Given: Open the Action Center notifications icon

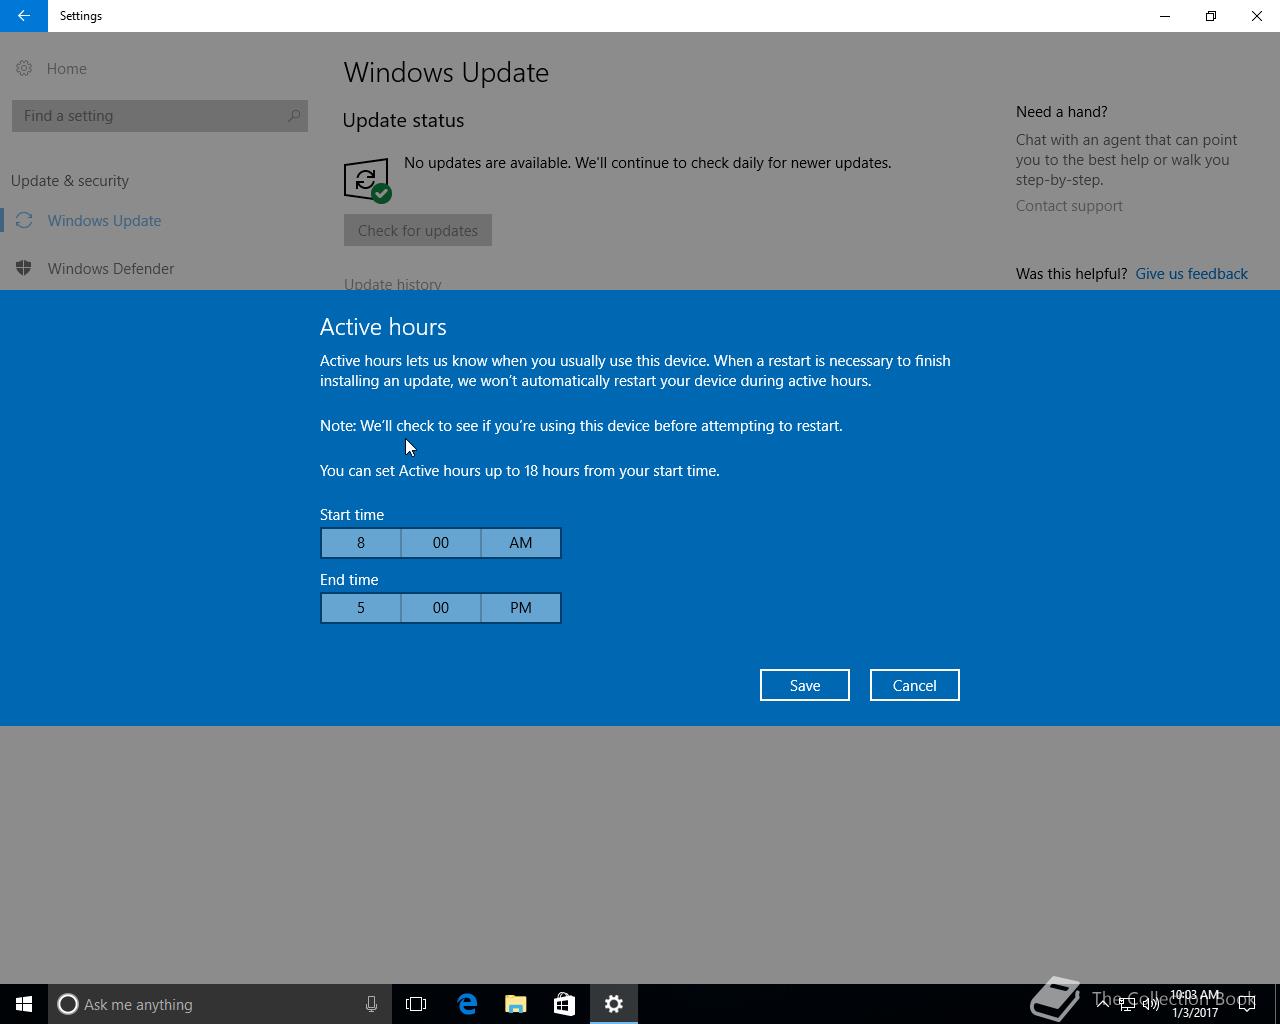Looking at the screenshot, I should 1247,1004.
